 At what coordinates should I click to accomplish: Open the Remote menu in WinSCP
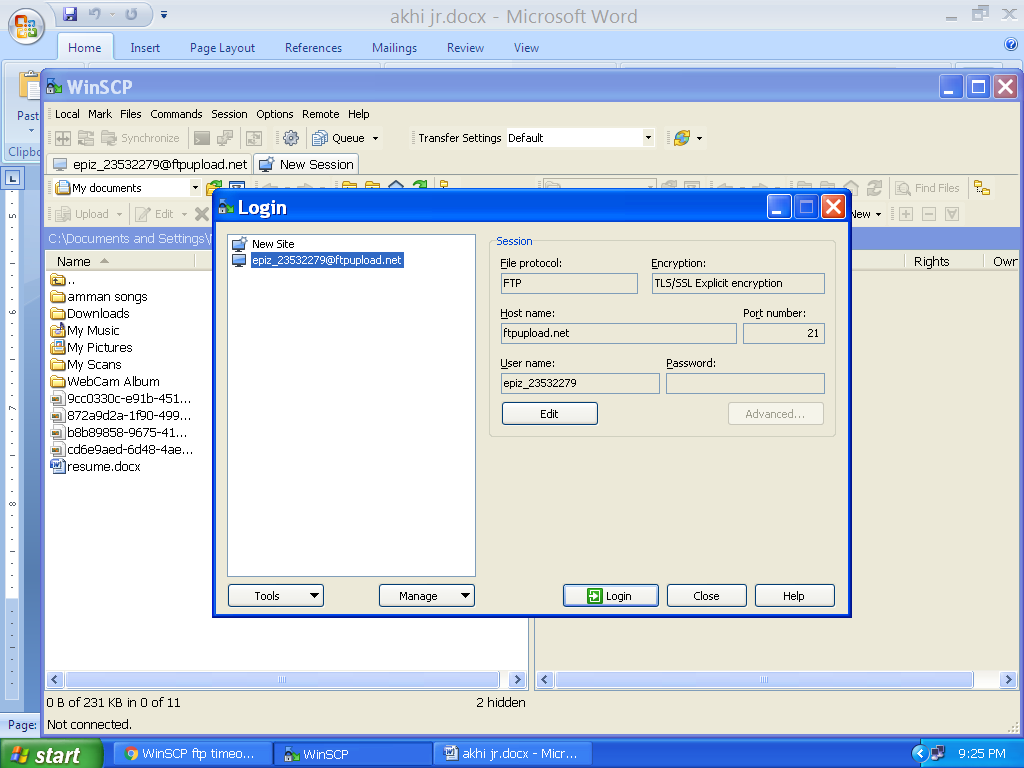pos(321,114)
